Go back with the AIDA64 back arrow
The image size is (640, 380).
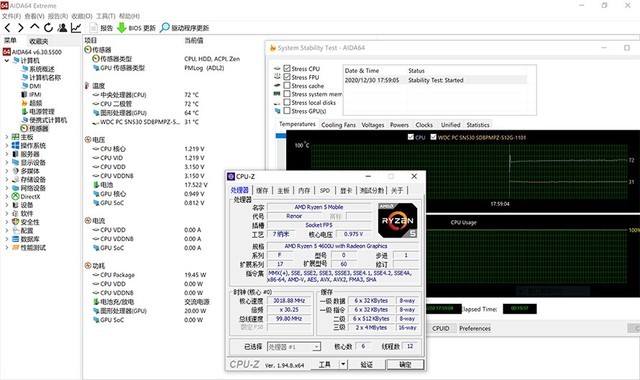tap(7, 28)
